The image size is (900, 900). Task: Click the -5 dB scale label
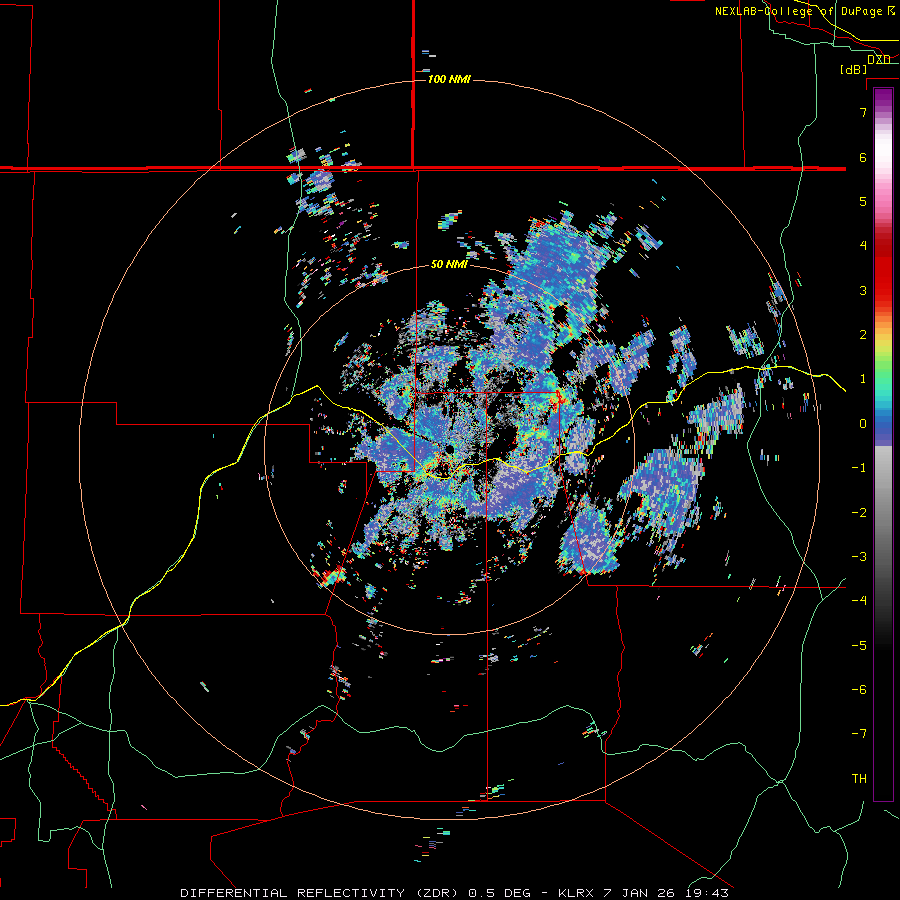(859, 646)
